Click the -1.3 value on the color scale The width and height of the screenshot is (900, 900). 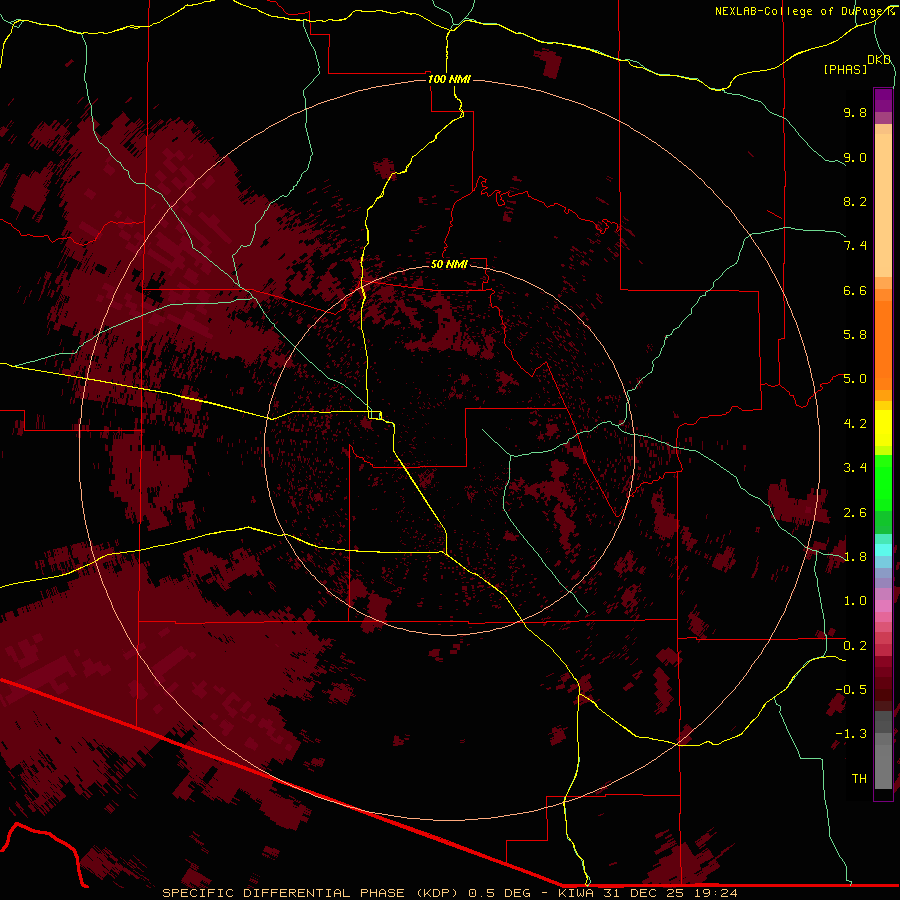[x=851, y=734]
